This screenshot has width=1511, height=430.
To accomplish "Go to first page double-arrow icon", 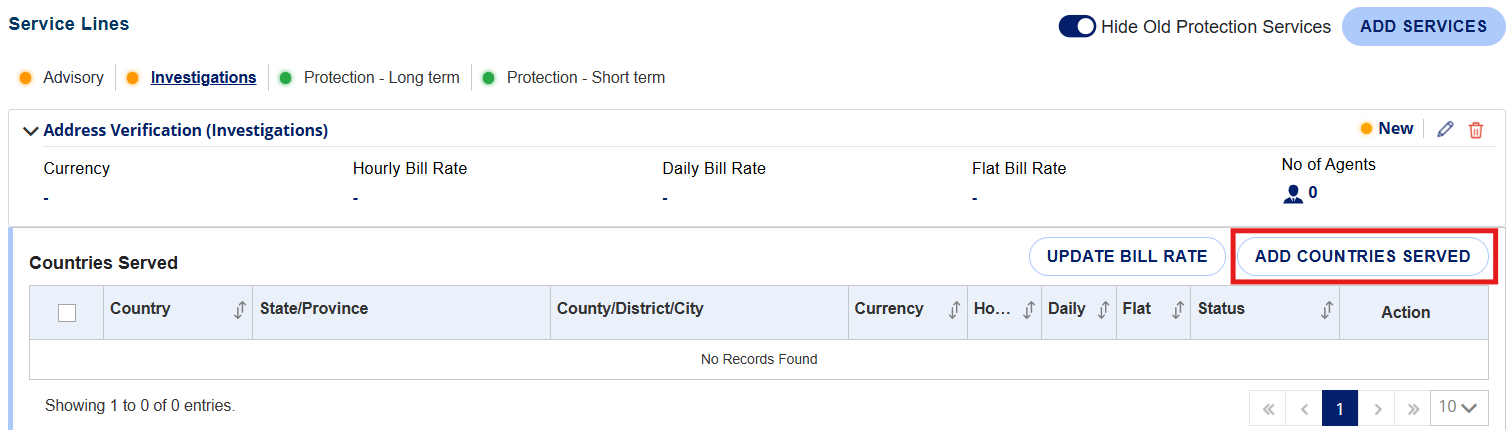I will pyautogui.click(x=1268, y=408).
